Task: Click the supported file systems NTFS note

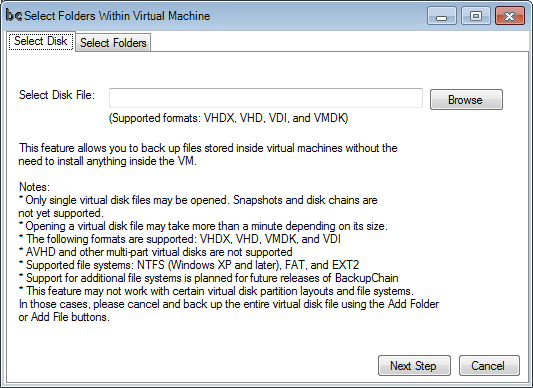Action: click(189, 265)
